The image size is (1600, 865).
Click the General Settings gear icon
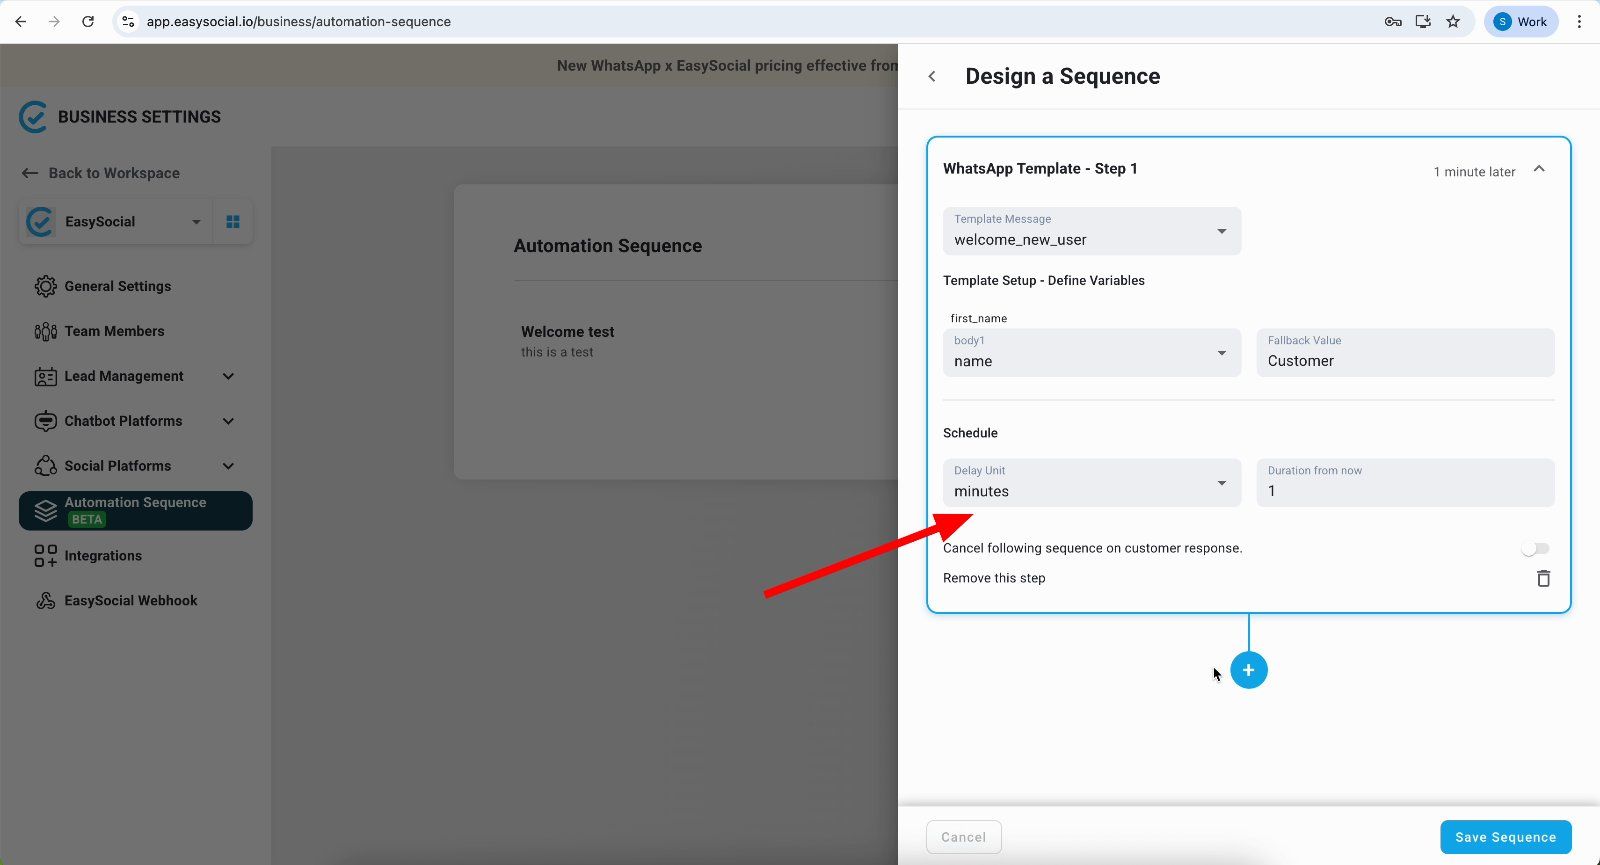(x=46, y=286)
